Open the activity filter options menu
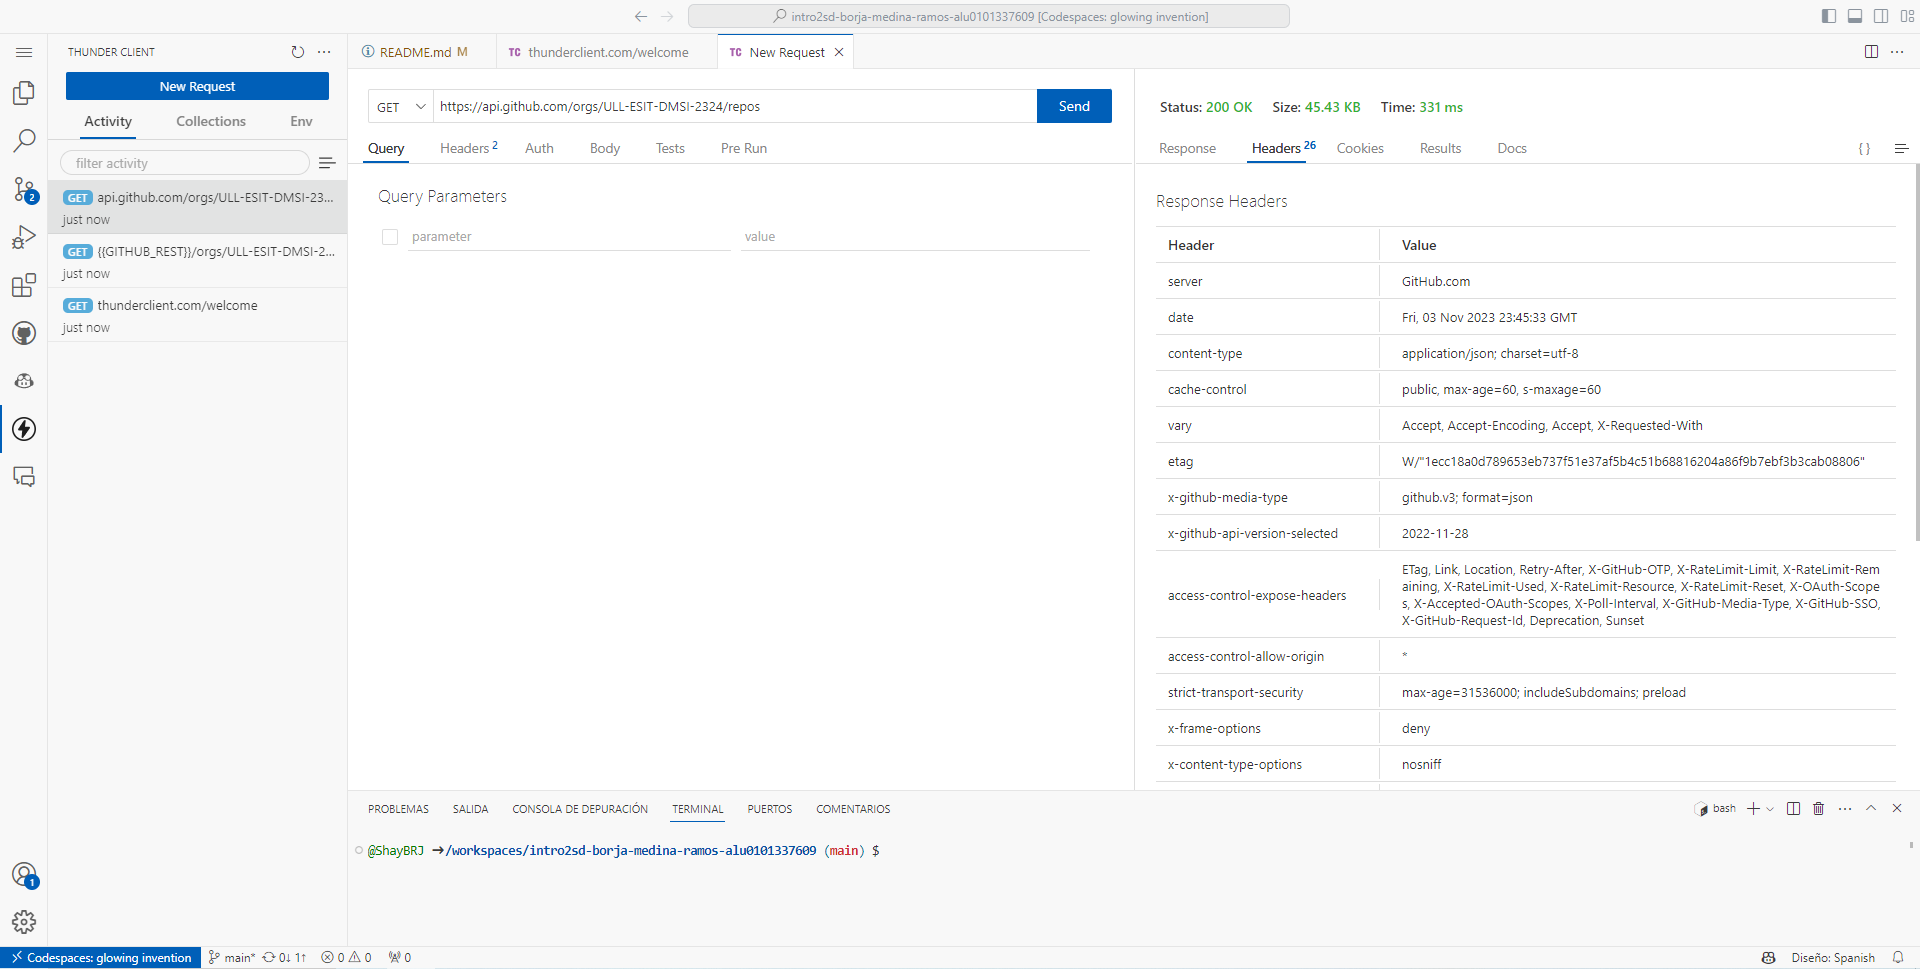 coord(327,163)
